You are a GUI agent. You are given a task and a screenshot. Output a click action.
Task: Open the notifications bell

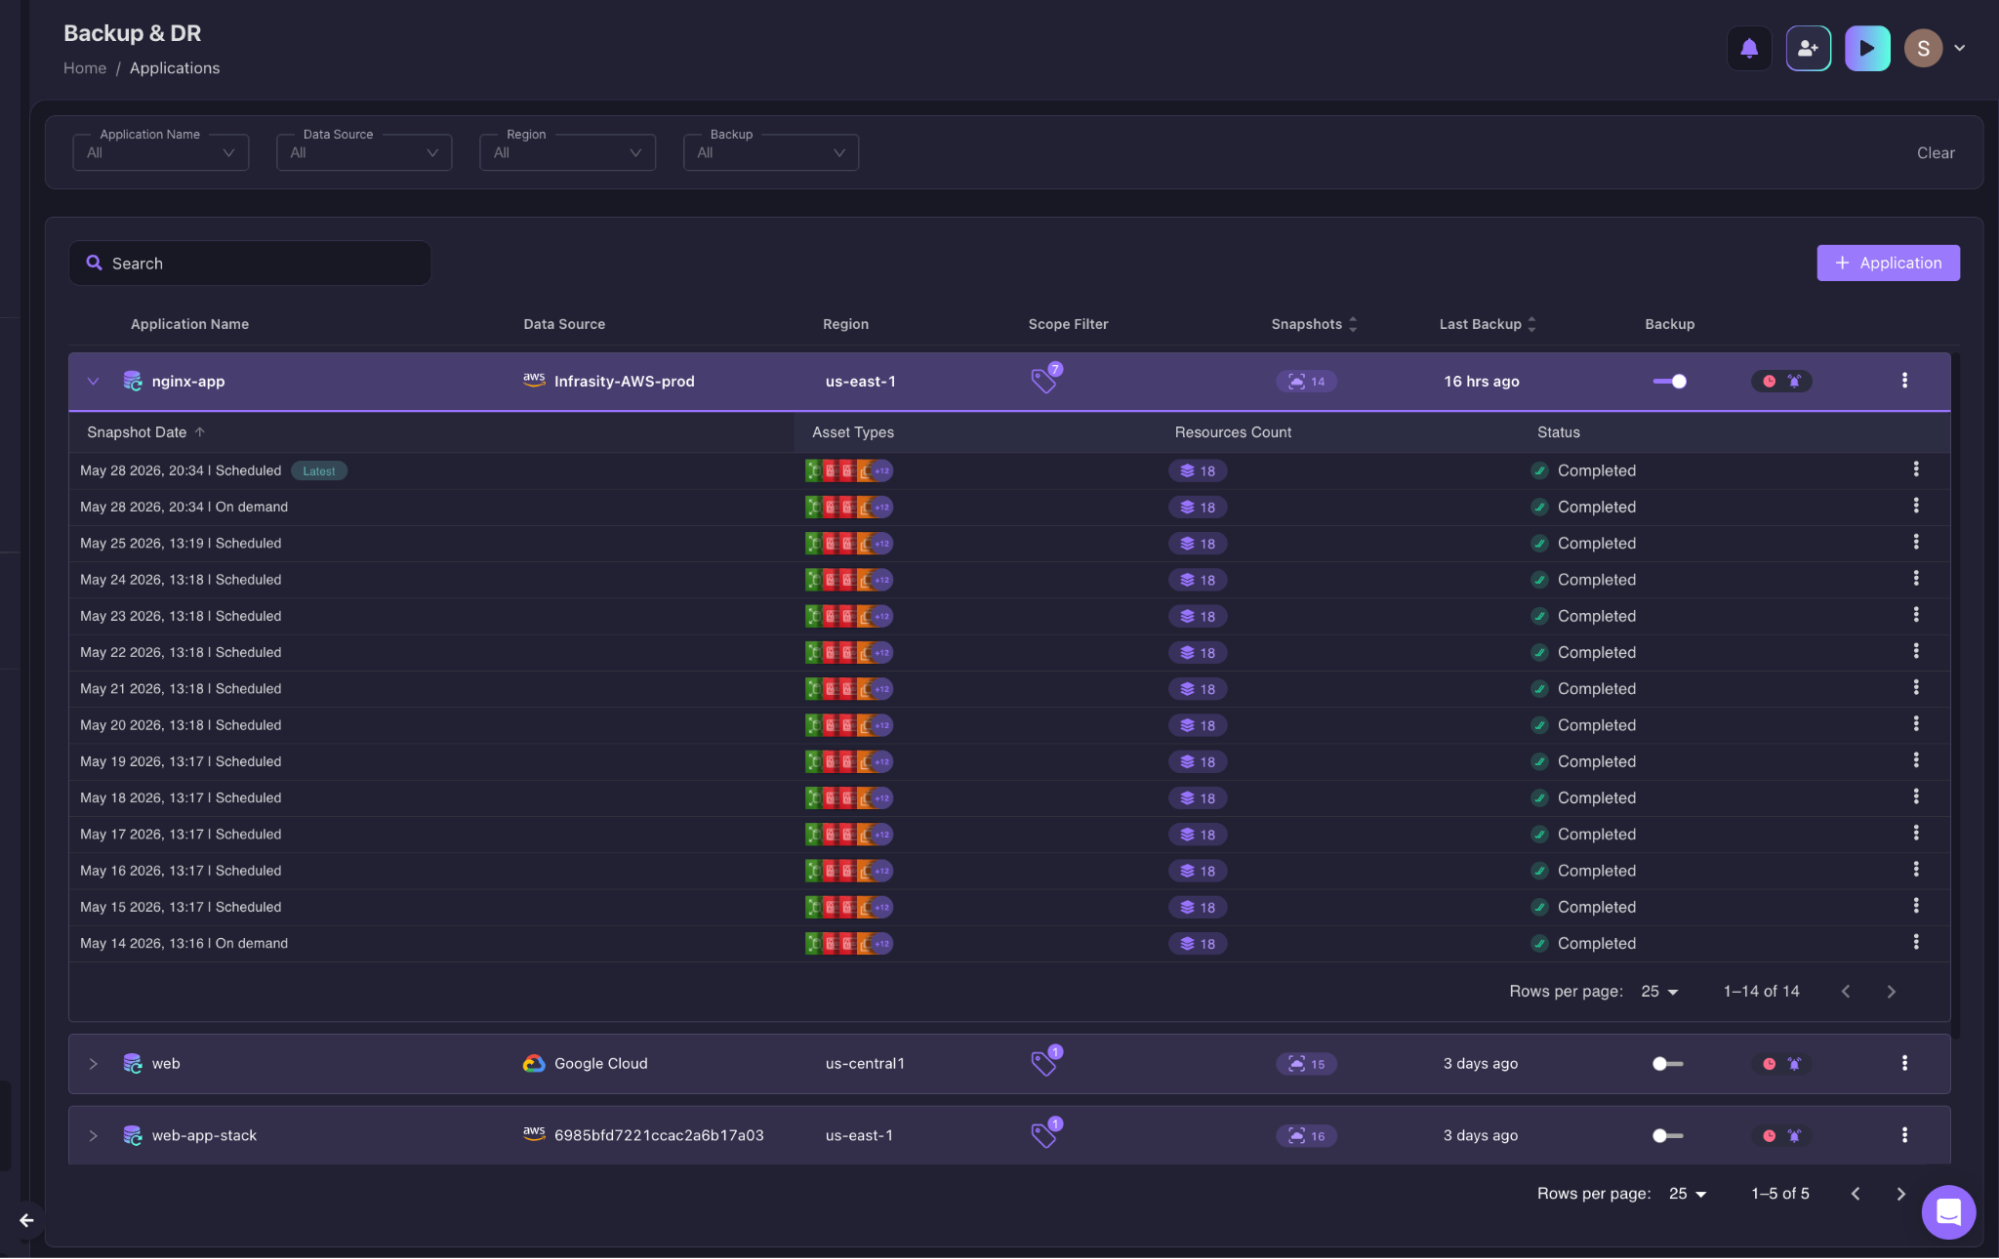click(1749, 48)
